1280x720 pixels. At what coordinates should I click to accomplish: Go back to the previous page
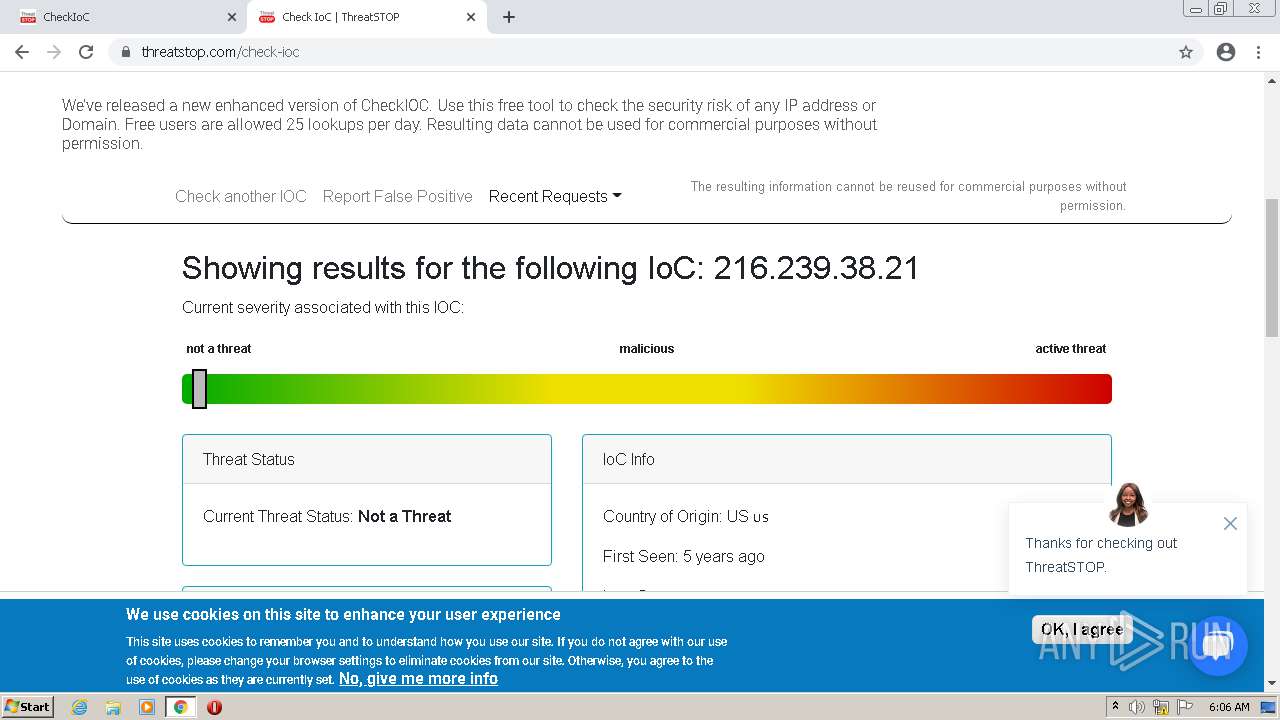point(22,52)
